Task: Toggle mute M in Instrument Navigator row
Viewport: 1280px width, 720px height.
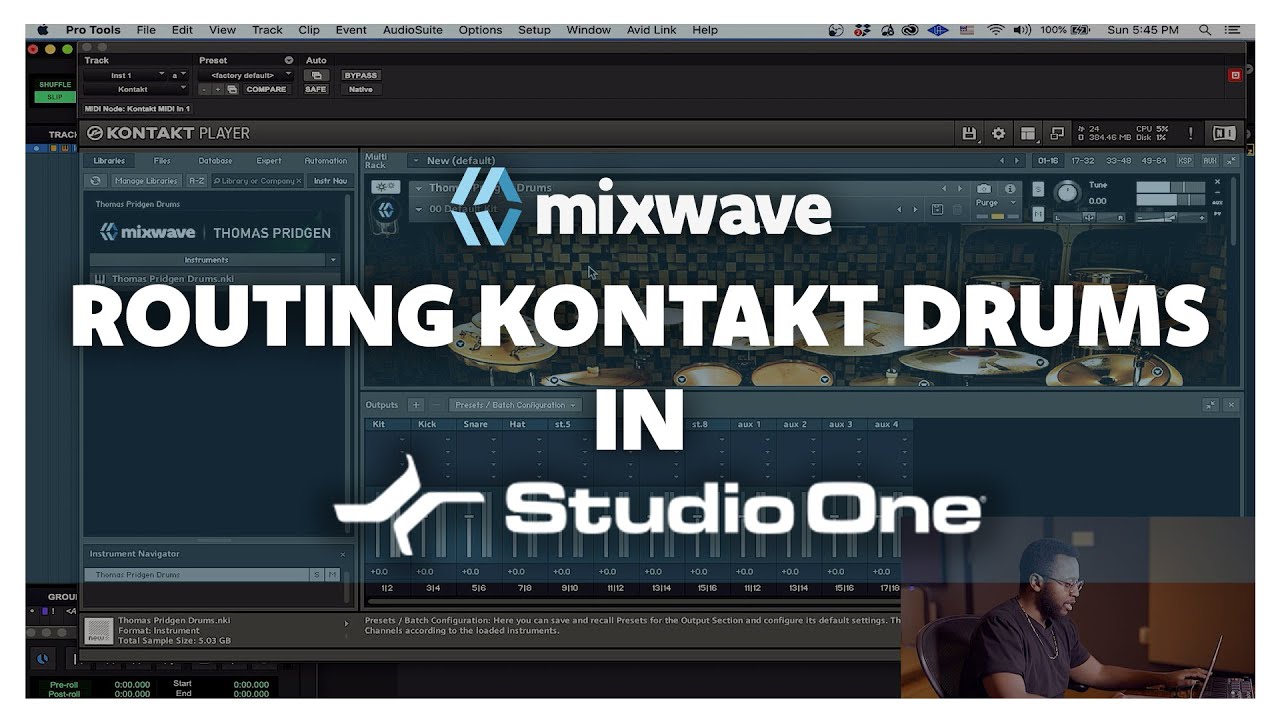Action: pos(333,575)
